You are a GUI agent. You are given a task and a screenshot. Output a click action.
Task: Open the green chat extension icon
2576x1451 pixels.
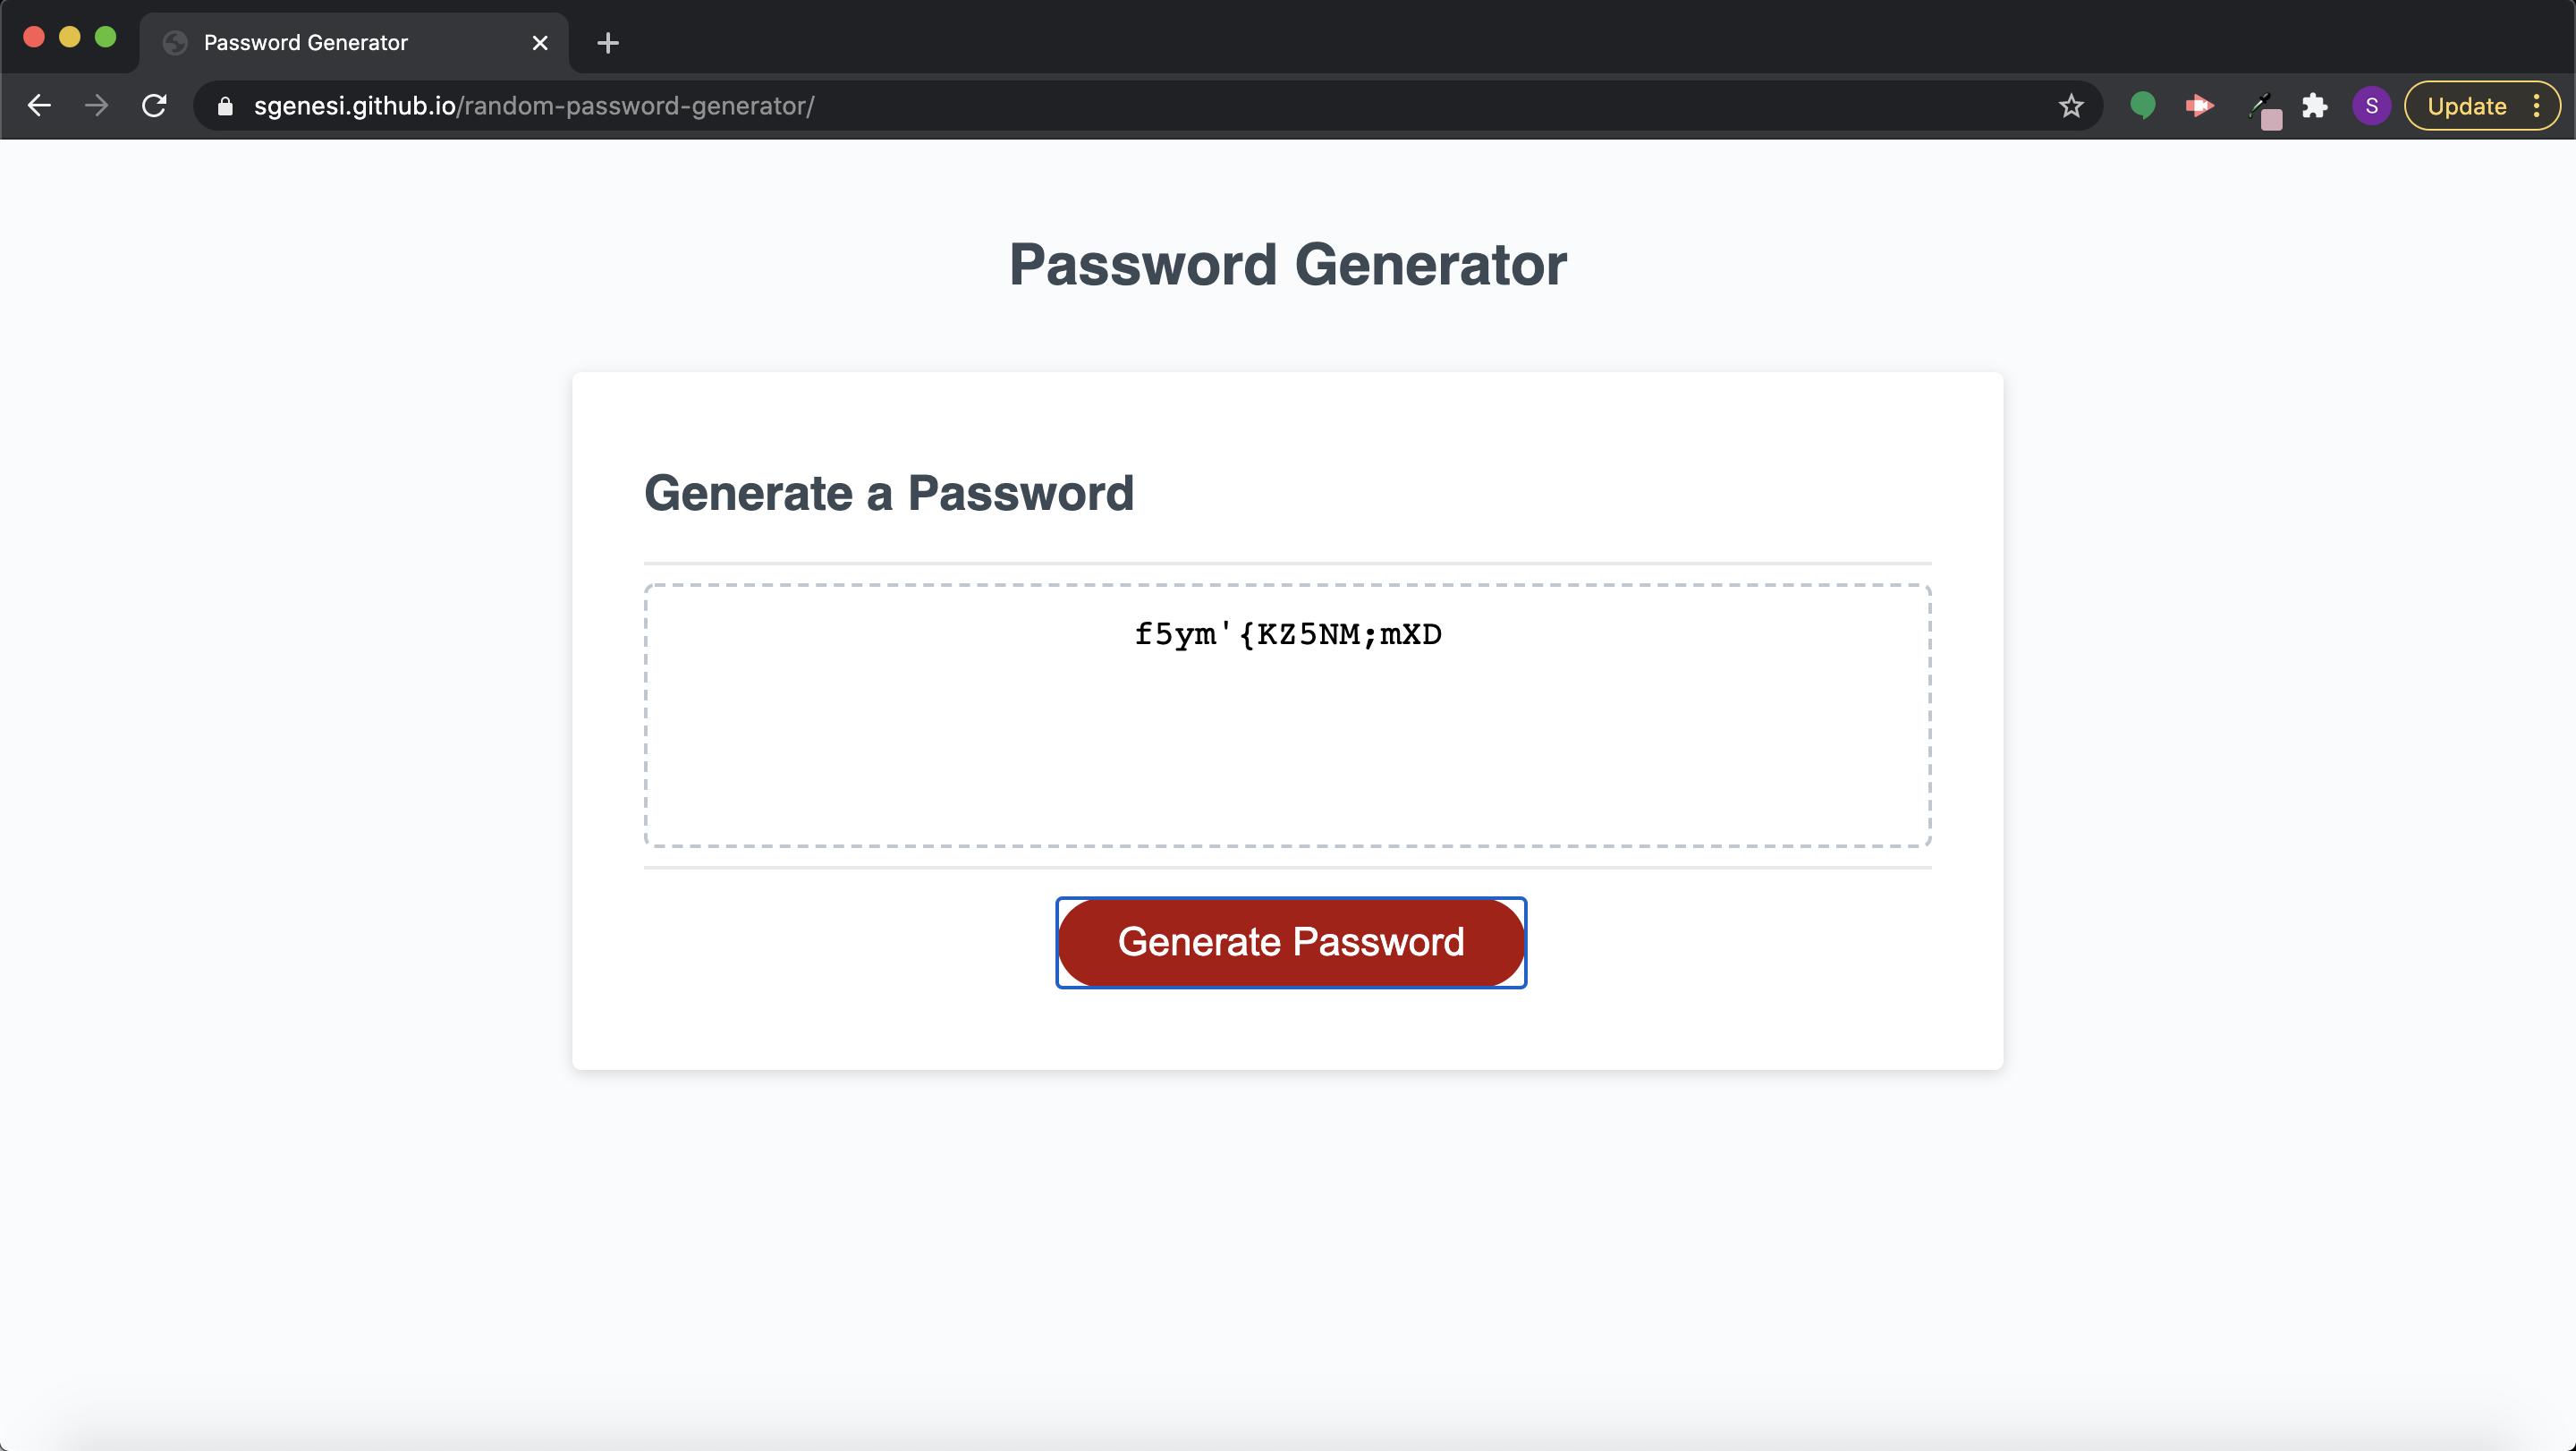click(x=2142, y=106)
